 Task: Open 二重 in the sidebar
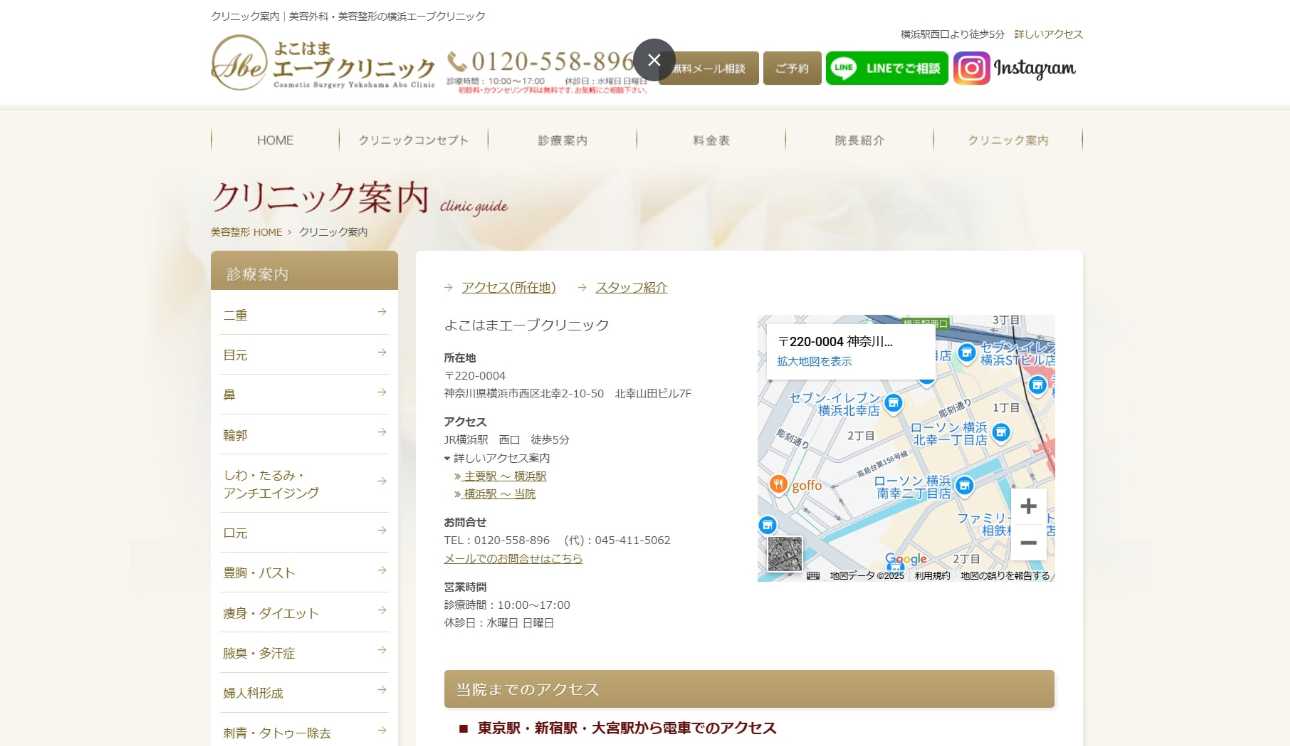coord(304,314)
